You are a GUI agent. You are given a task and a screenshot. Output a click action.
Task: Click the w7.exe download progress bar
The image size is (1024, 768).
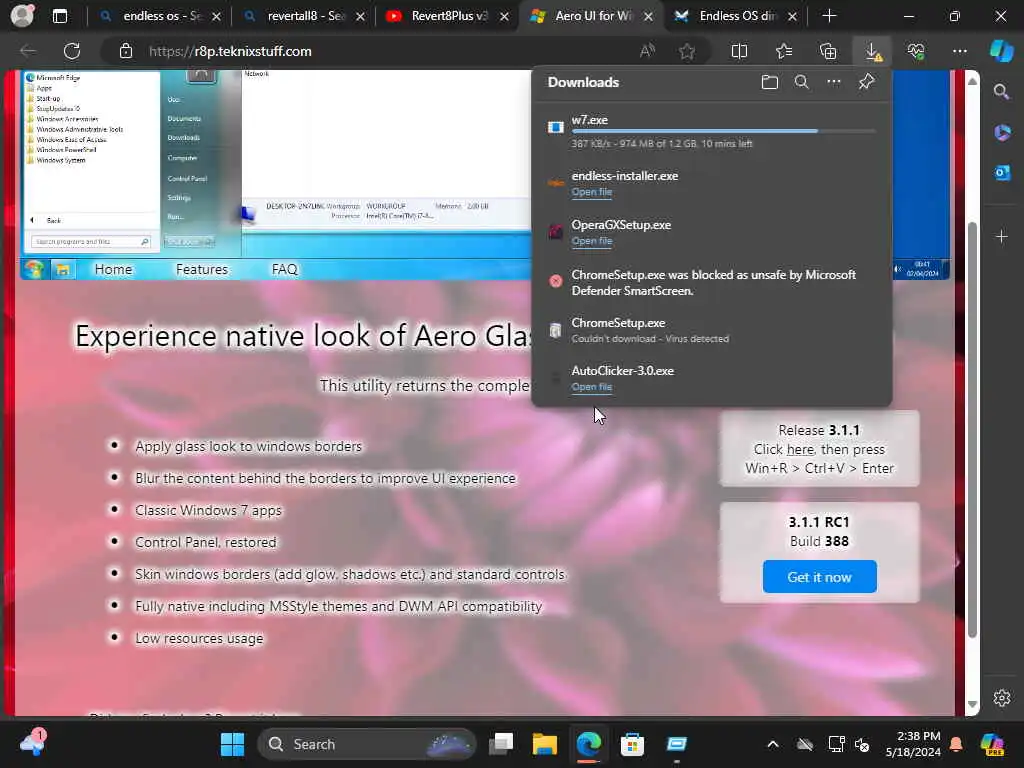[724, 131]
